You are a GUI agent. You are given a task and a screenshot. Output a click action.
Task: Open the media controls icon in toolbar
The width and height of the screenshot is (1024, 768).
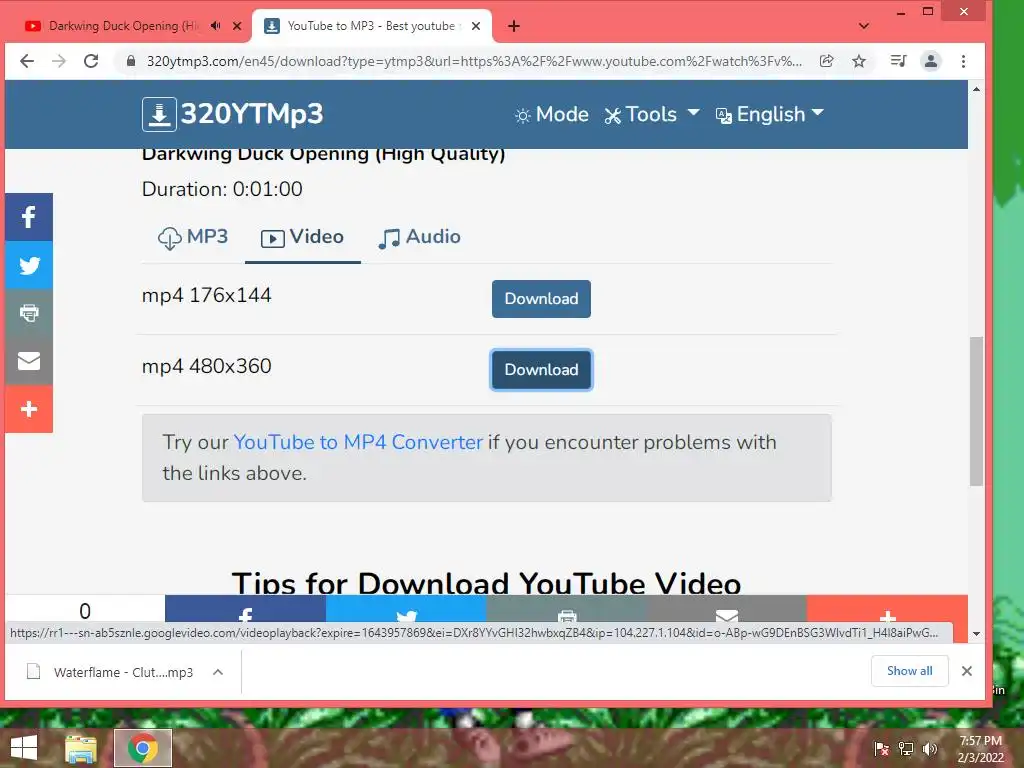click(898, 61)
